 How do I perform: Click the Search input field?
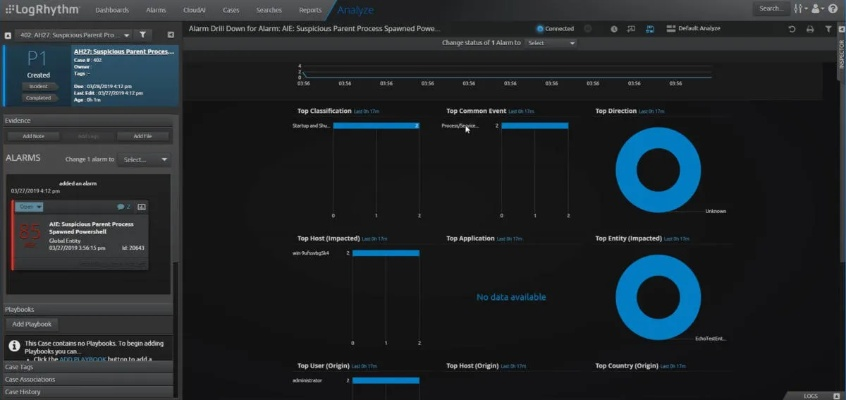click(770, 9)
